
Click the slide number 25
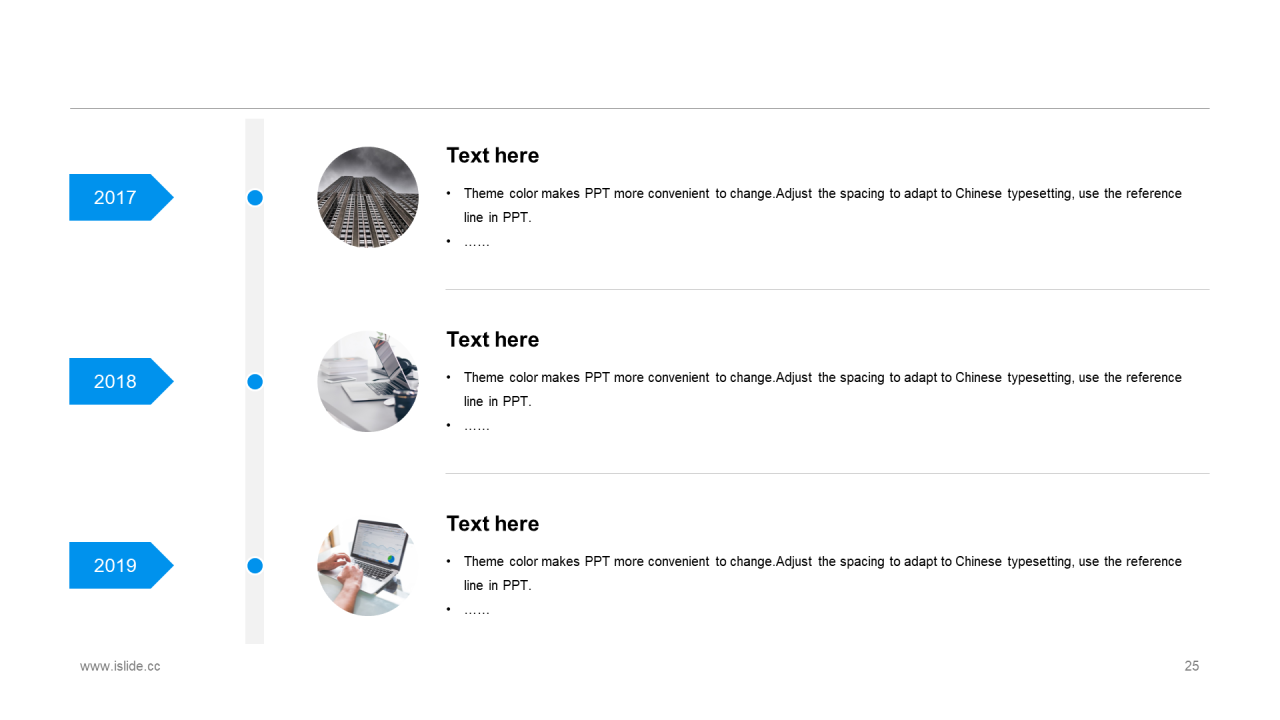pyautogui.click(x=1192, y=666)
